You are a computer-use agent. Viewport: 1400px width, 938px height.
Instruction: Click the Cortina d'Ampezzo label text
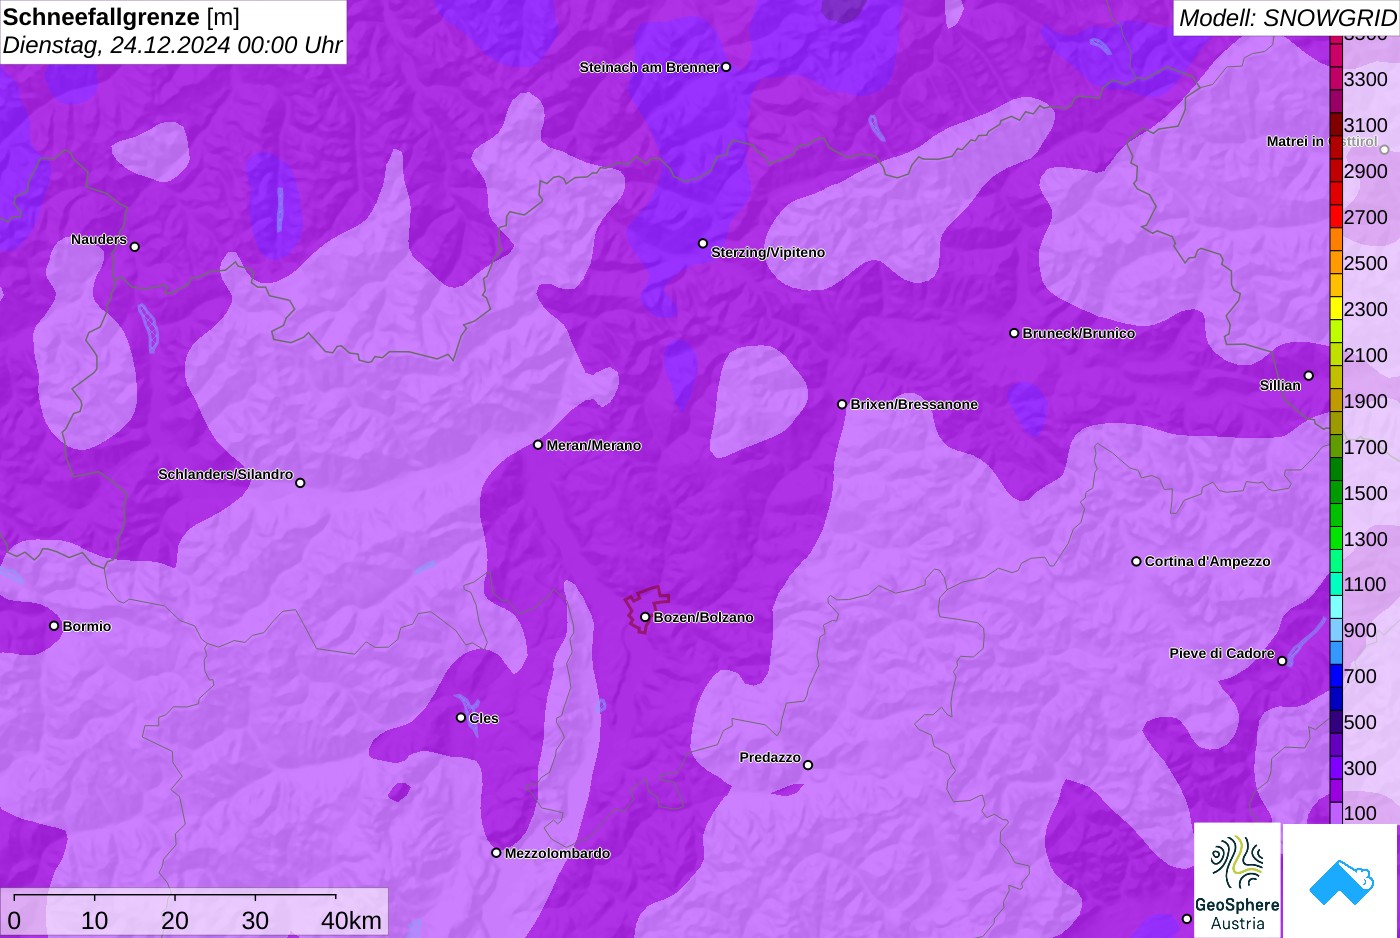[1208, 561]
